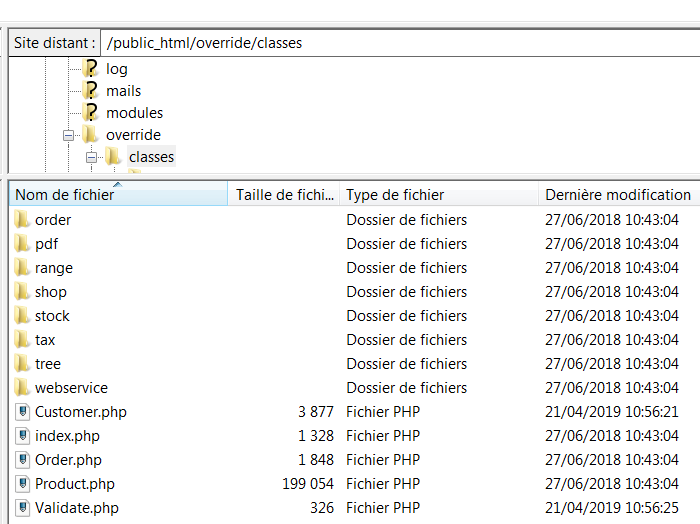
Task: Click the override folder icon in tree
Action: 91,134
